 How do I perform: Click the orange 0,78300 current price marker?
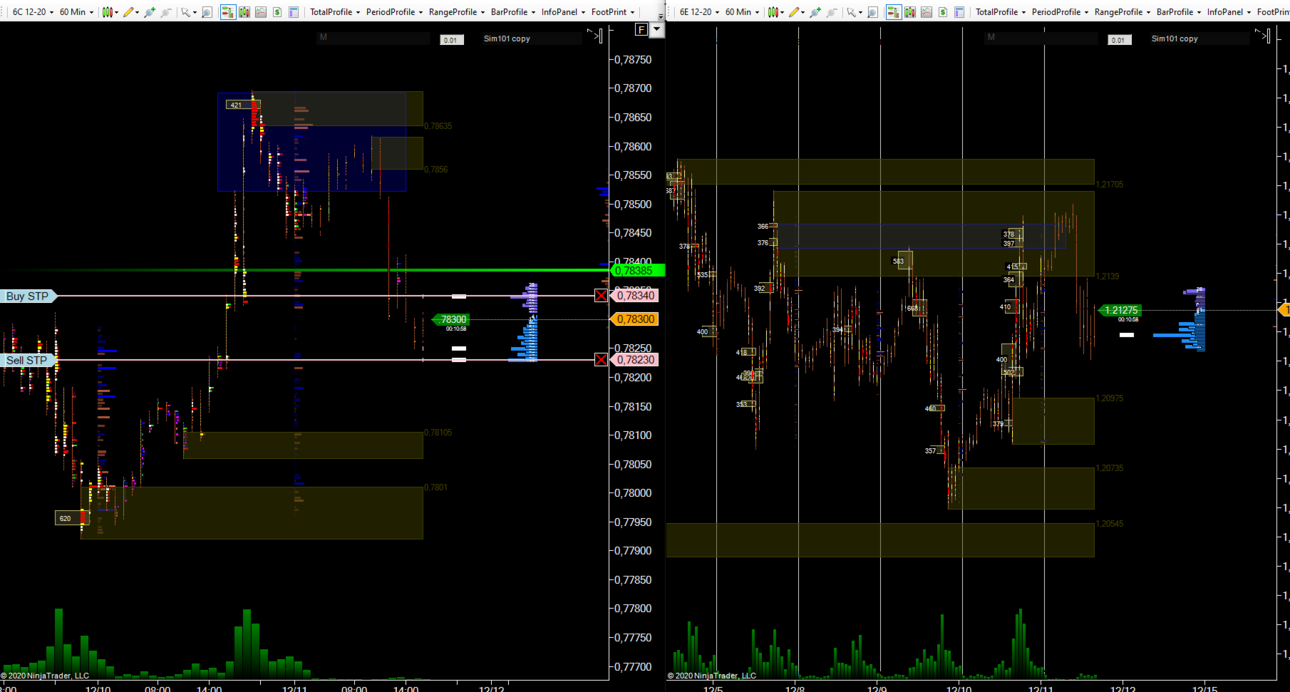(634, 319)
